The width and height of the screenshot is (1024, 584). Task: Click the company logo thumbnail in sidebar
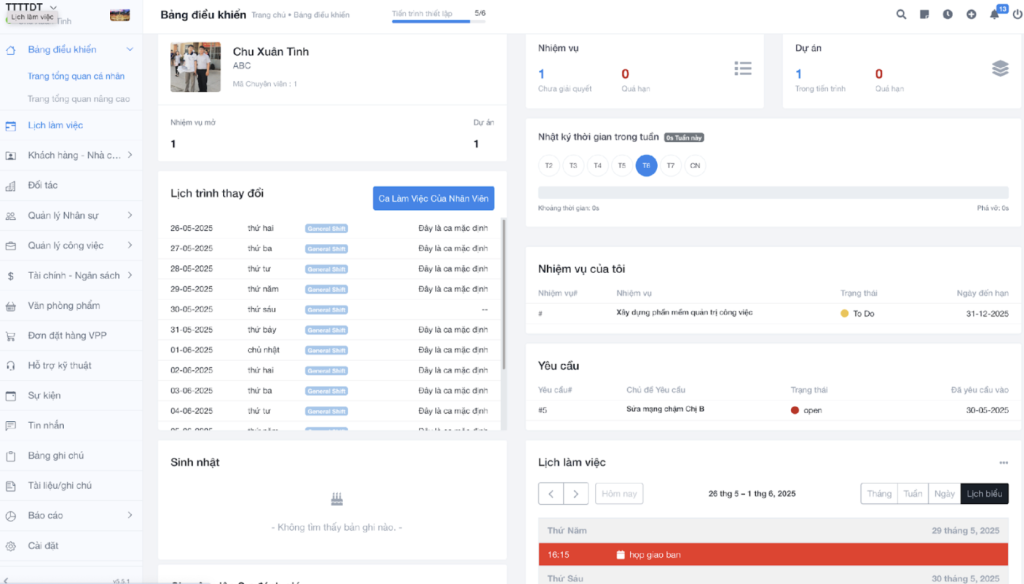pos(120,14)
